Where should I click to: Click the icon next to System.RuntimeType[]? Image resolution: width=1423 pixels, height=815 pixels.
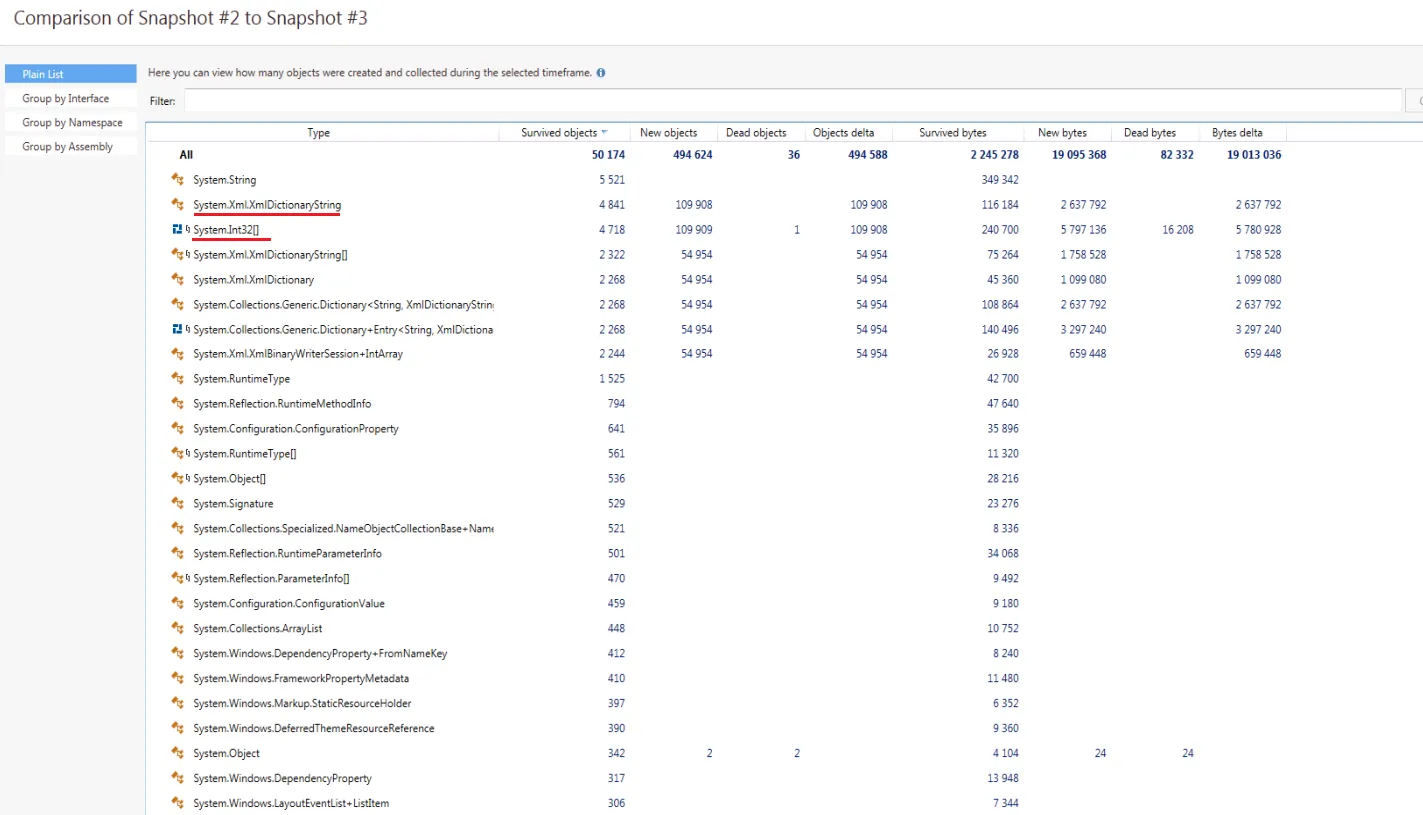point(178,454)
